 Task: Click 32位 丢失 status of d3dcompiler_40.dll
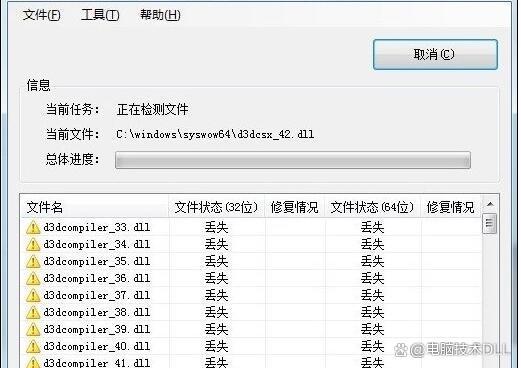[216, 346]
